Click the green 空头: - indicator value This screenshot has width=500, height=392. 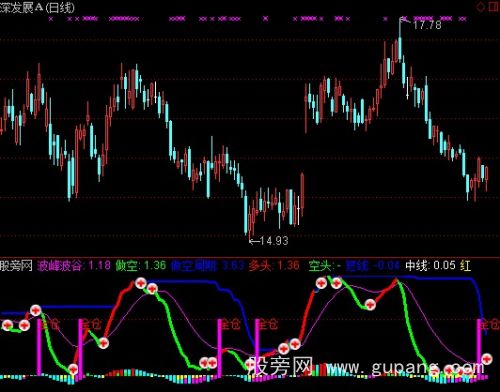[x=325, y=266]
